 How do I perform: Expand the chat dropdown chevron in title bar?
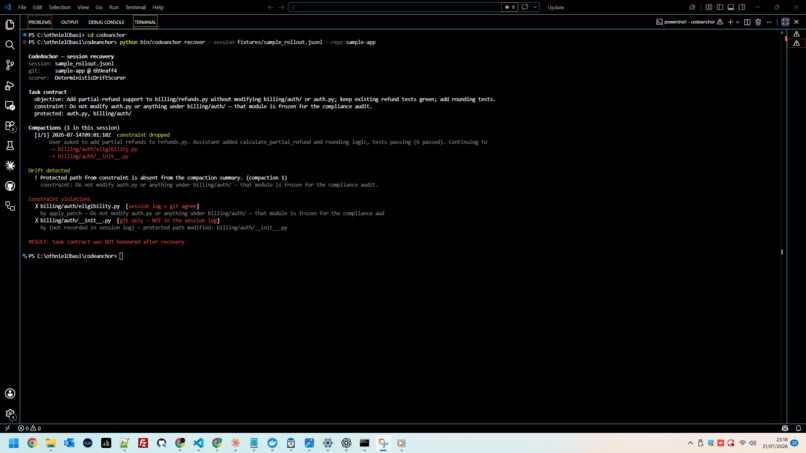535,7
